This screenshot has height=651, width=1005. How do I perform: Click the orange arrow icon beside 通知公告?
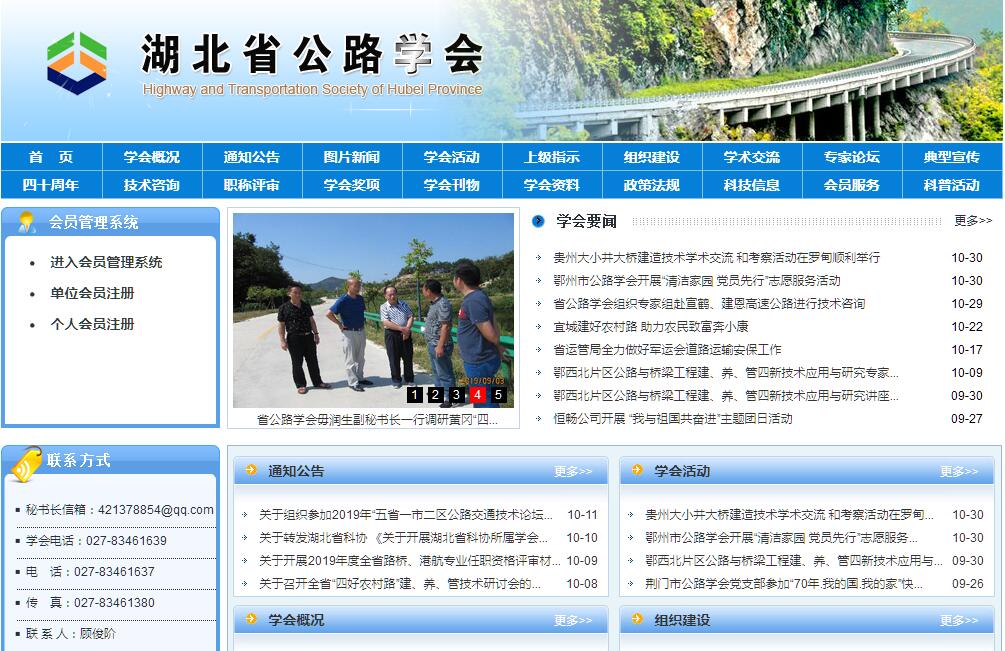[x=251, y=470]
